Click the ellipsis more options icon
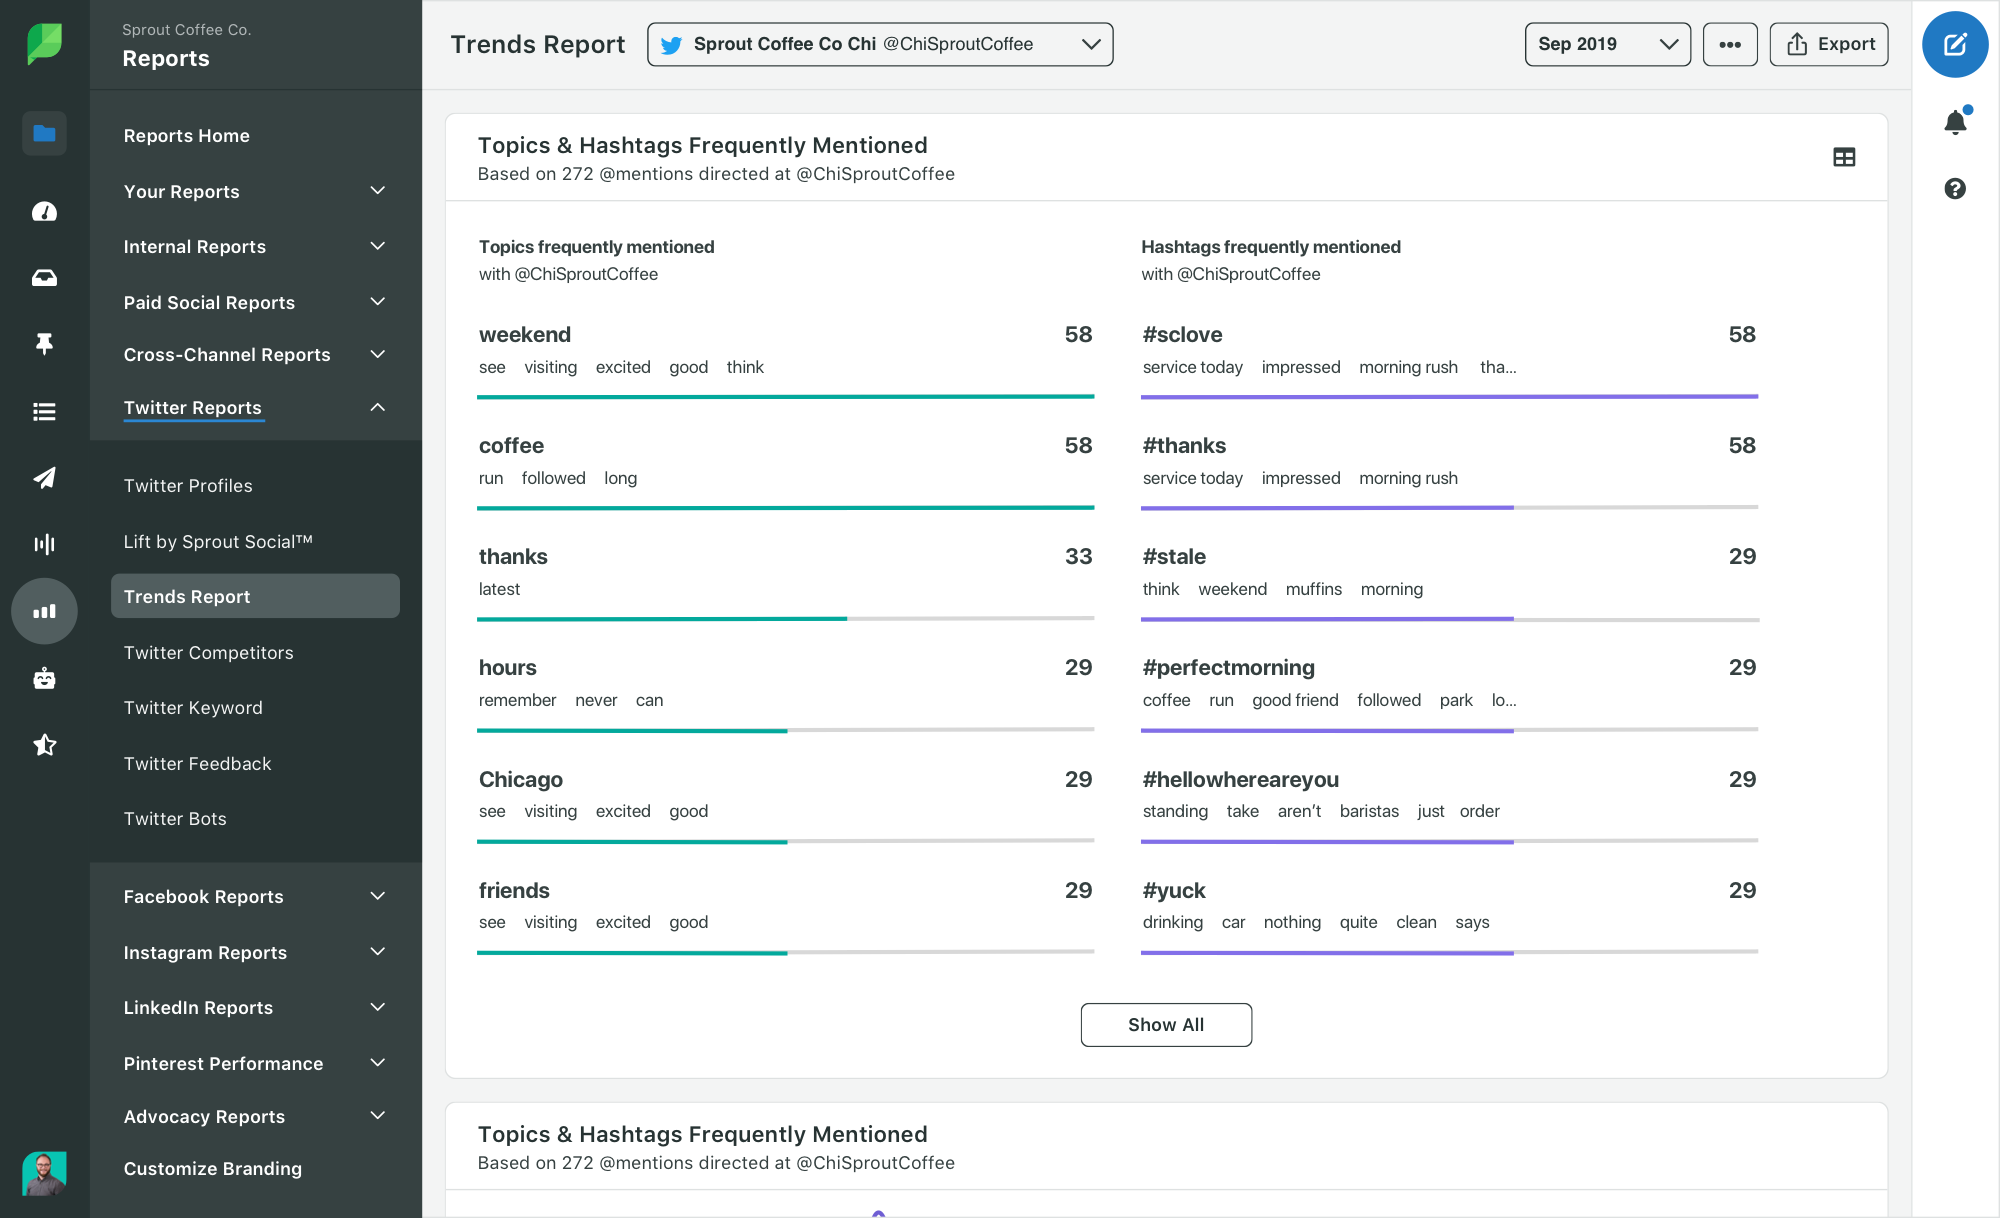The image size is (2000, 1218). [x=1730, y=43]
